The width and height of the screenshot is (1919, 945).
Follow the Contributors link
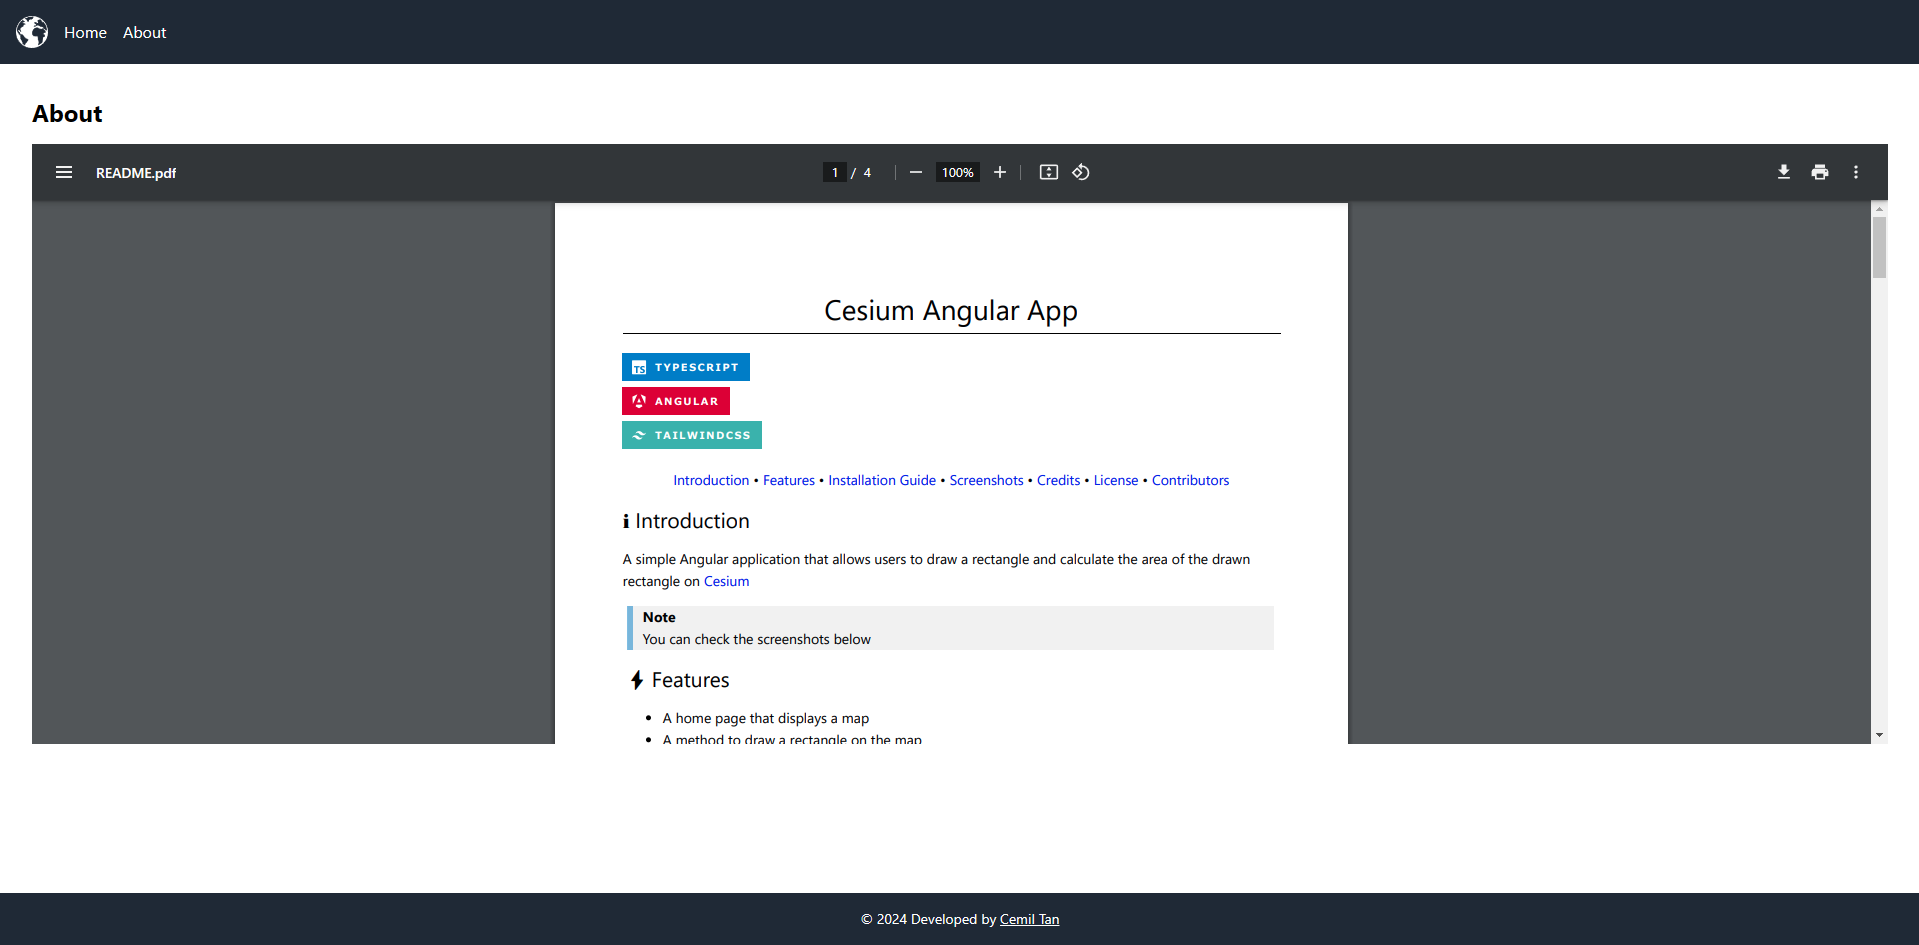(x=1190, y=480)
